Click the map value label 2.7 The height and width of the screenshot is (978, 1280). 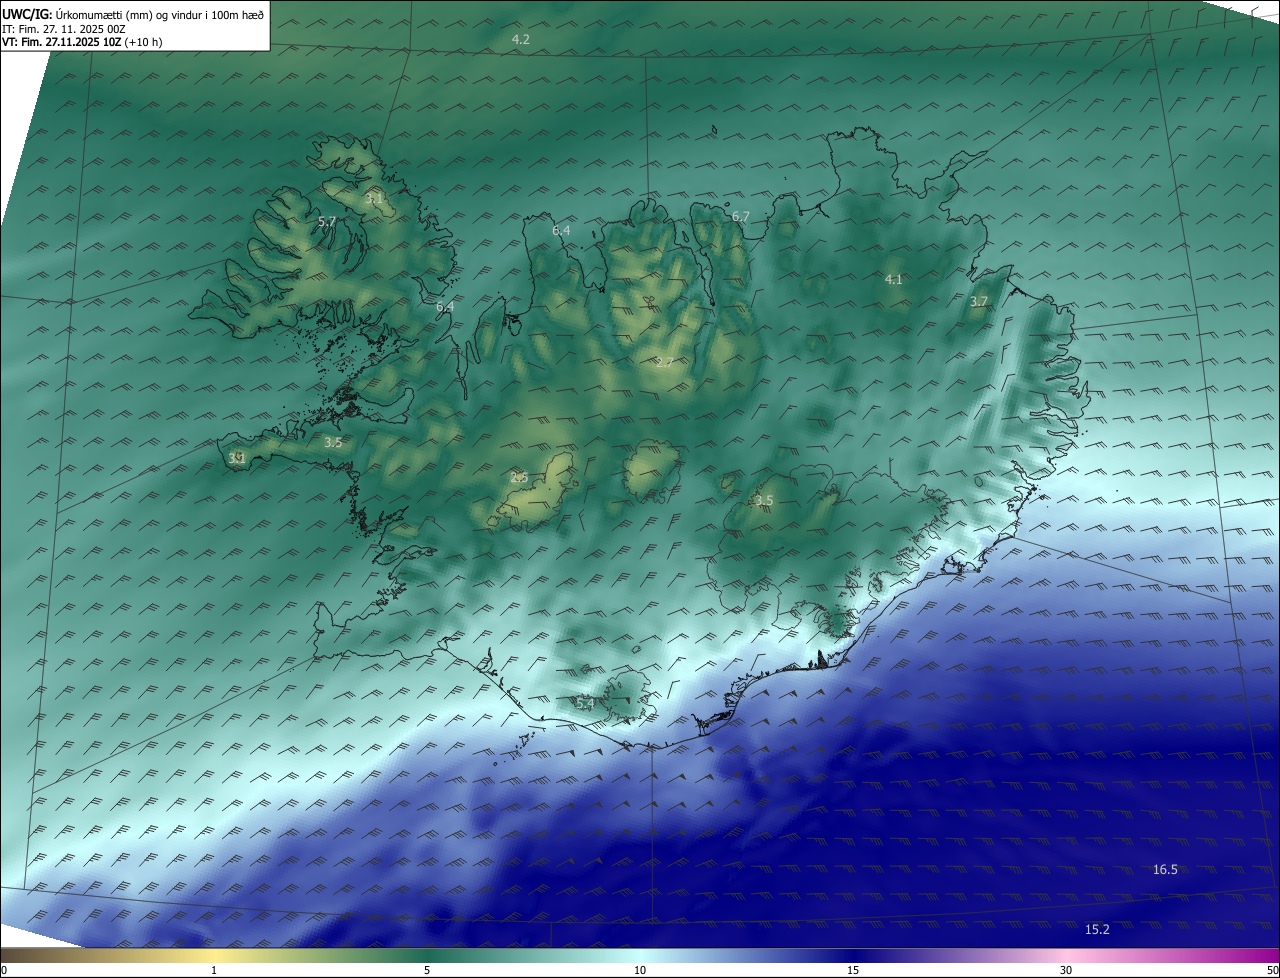pos(664,362)
